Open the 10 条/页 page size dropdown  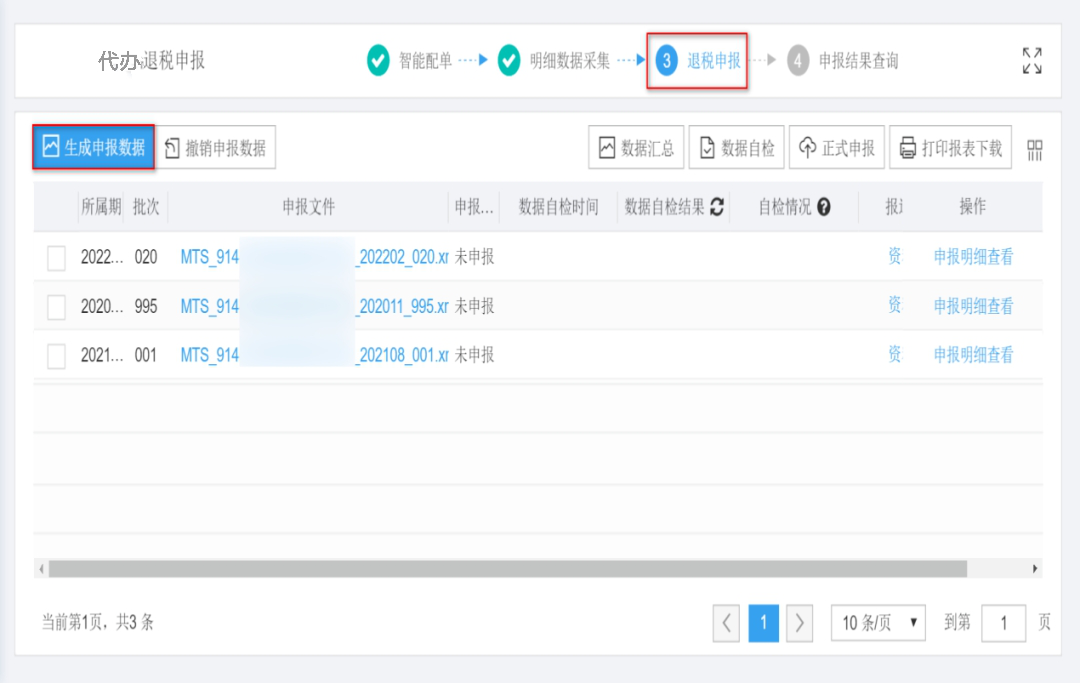pos(878,623)
